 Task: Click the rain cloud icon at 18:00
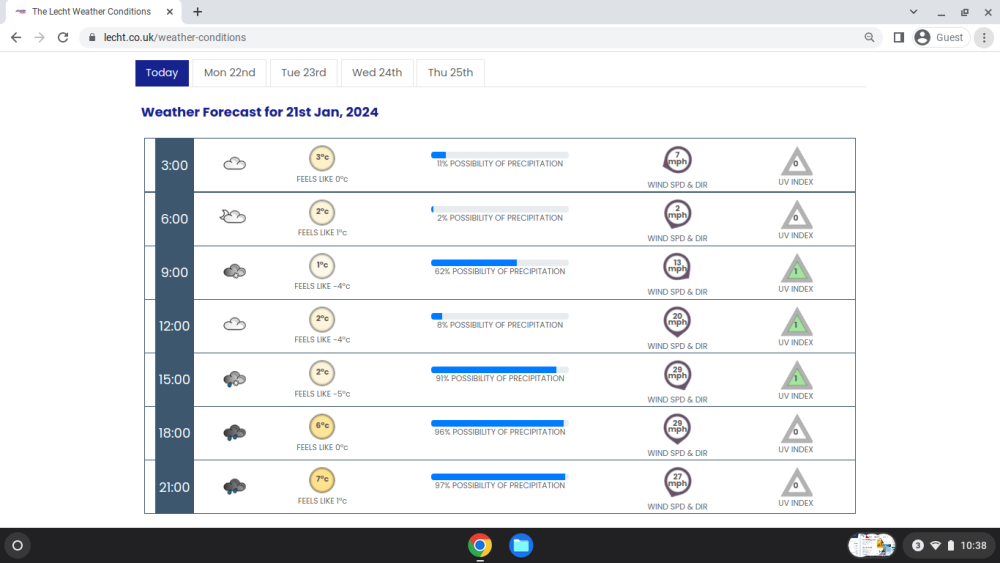pyautogui.click(x=235, y=433)
